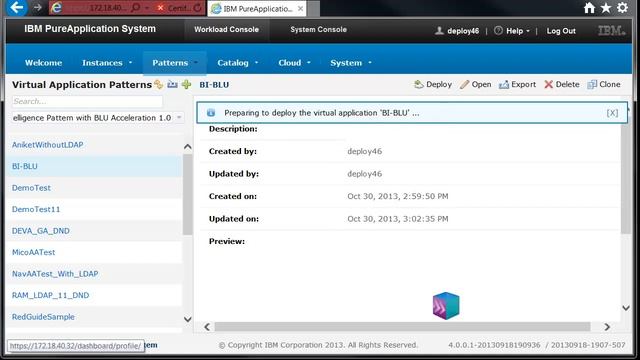Click detail pane scroll left arrow
Viewport: 640px width, 360px height.
coord(207,327)
